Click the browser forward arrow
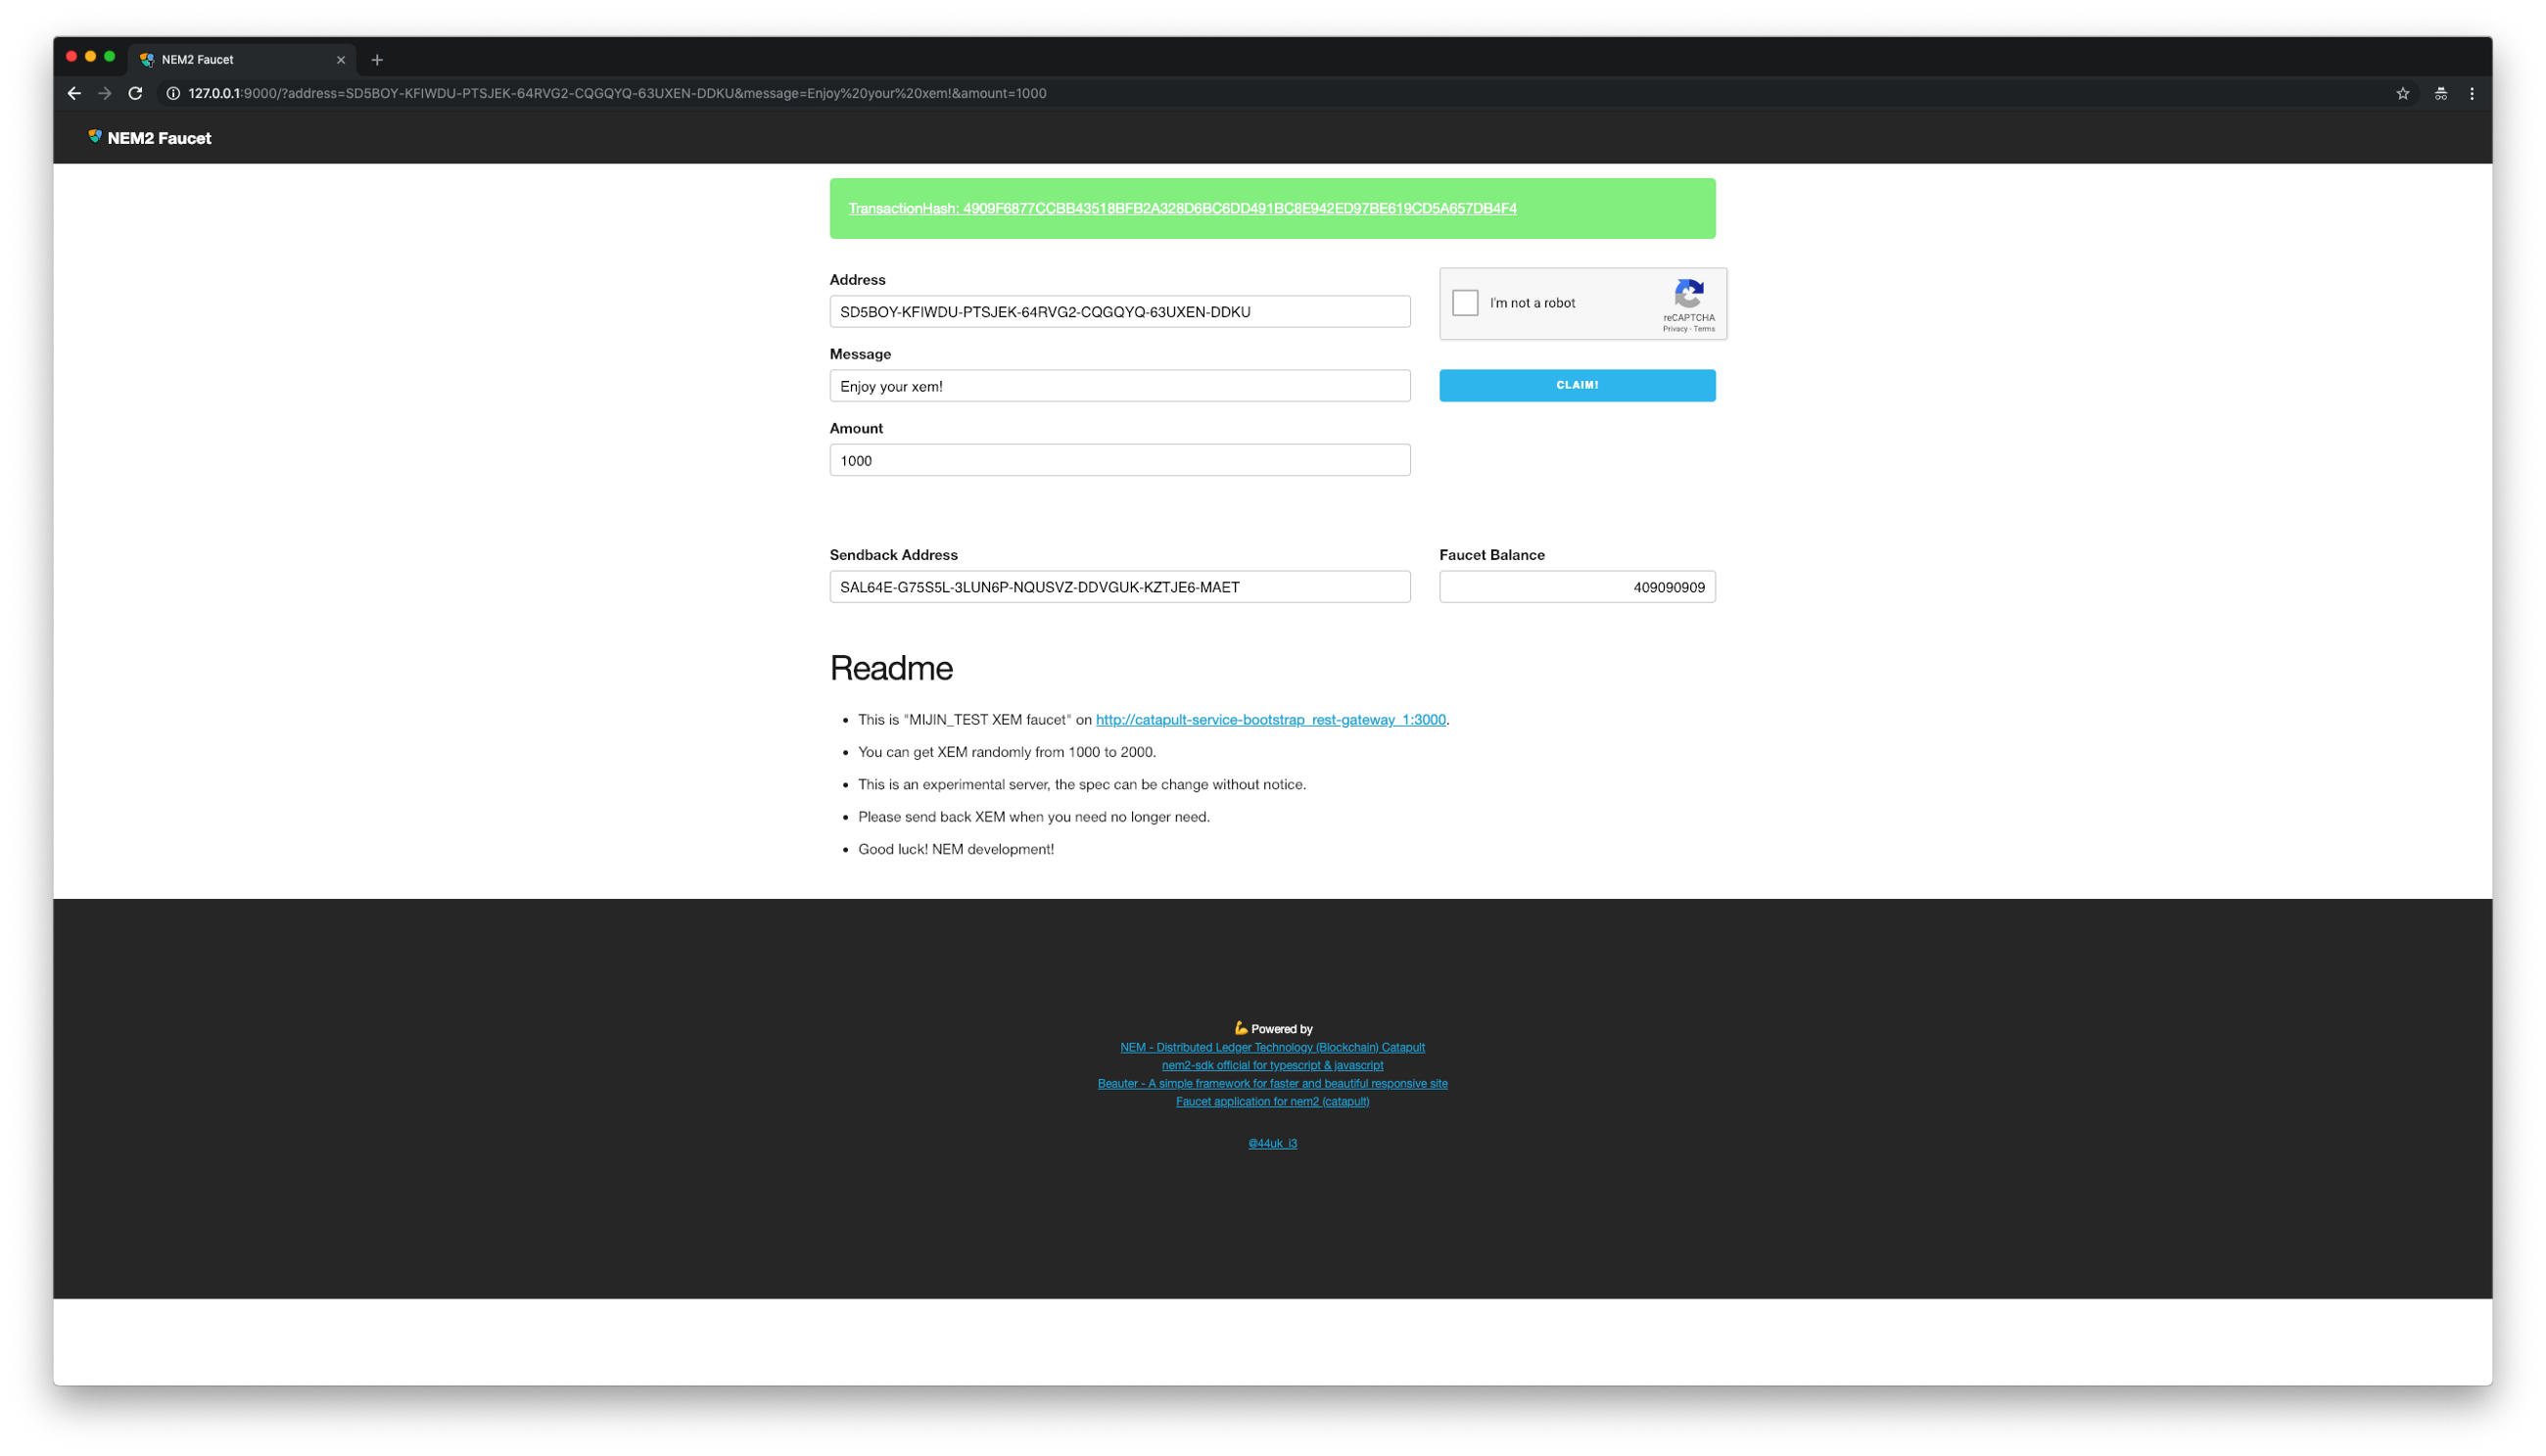 tap(105, 93)
